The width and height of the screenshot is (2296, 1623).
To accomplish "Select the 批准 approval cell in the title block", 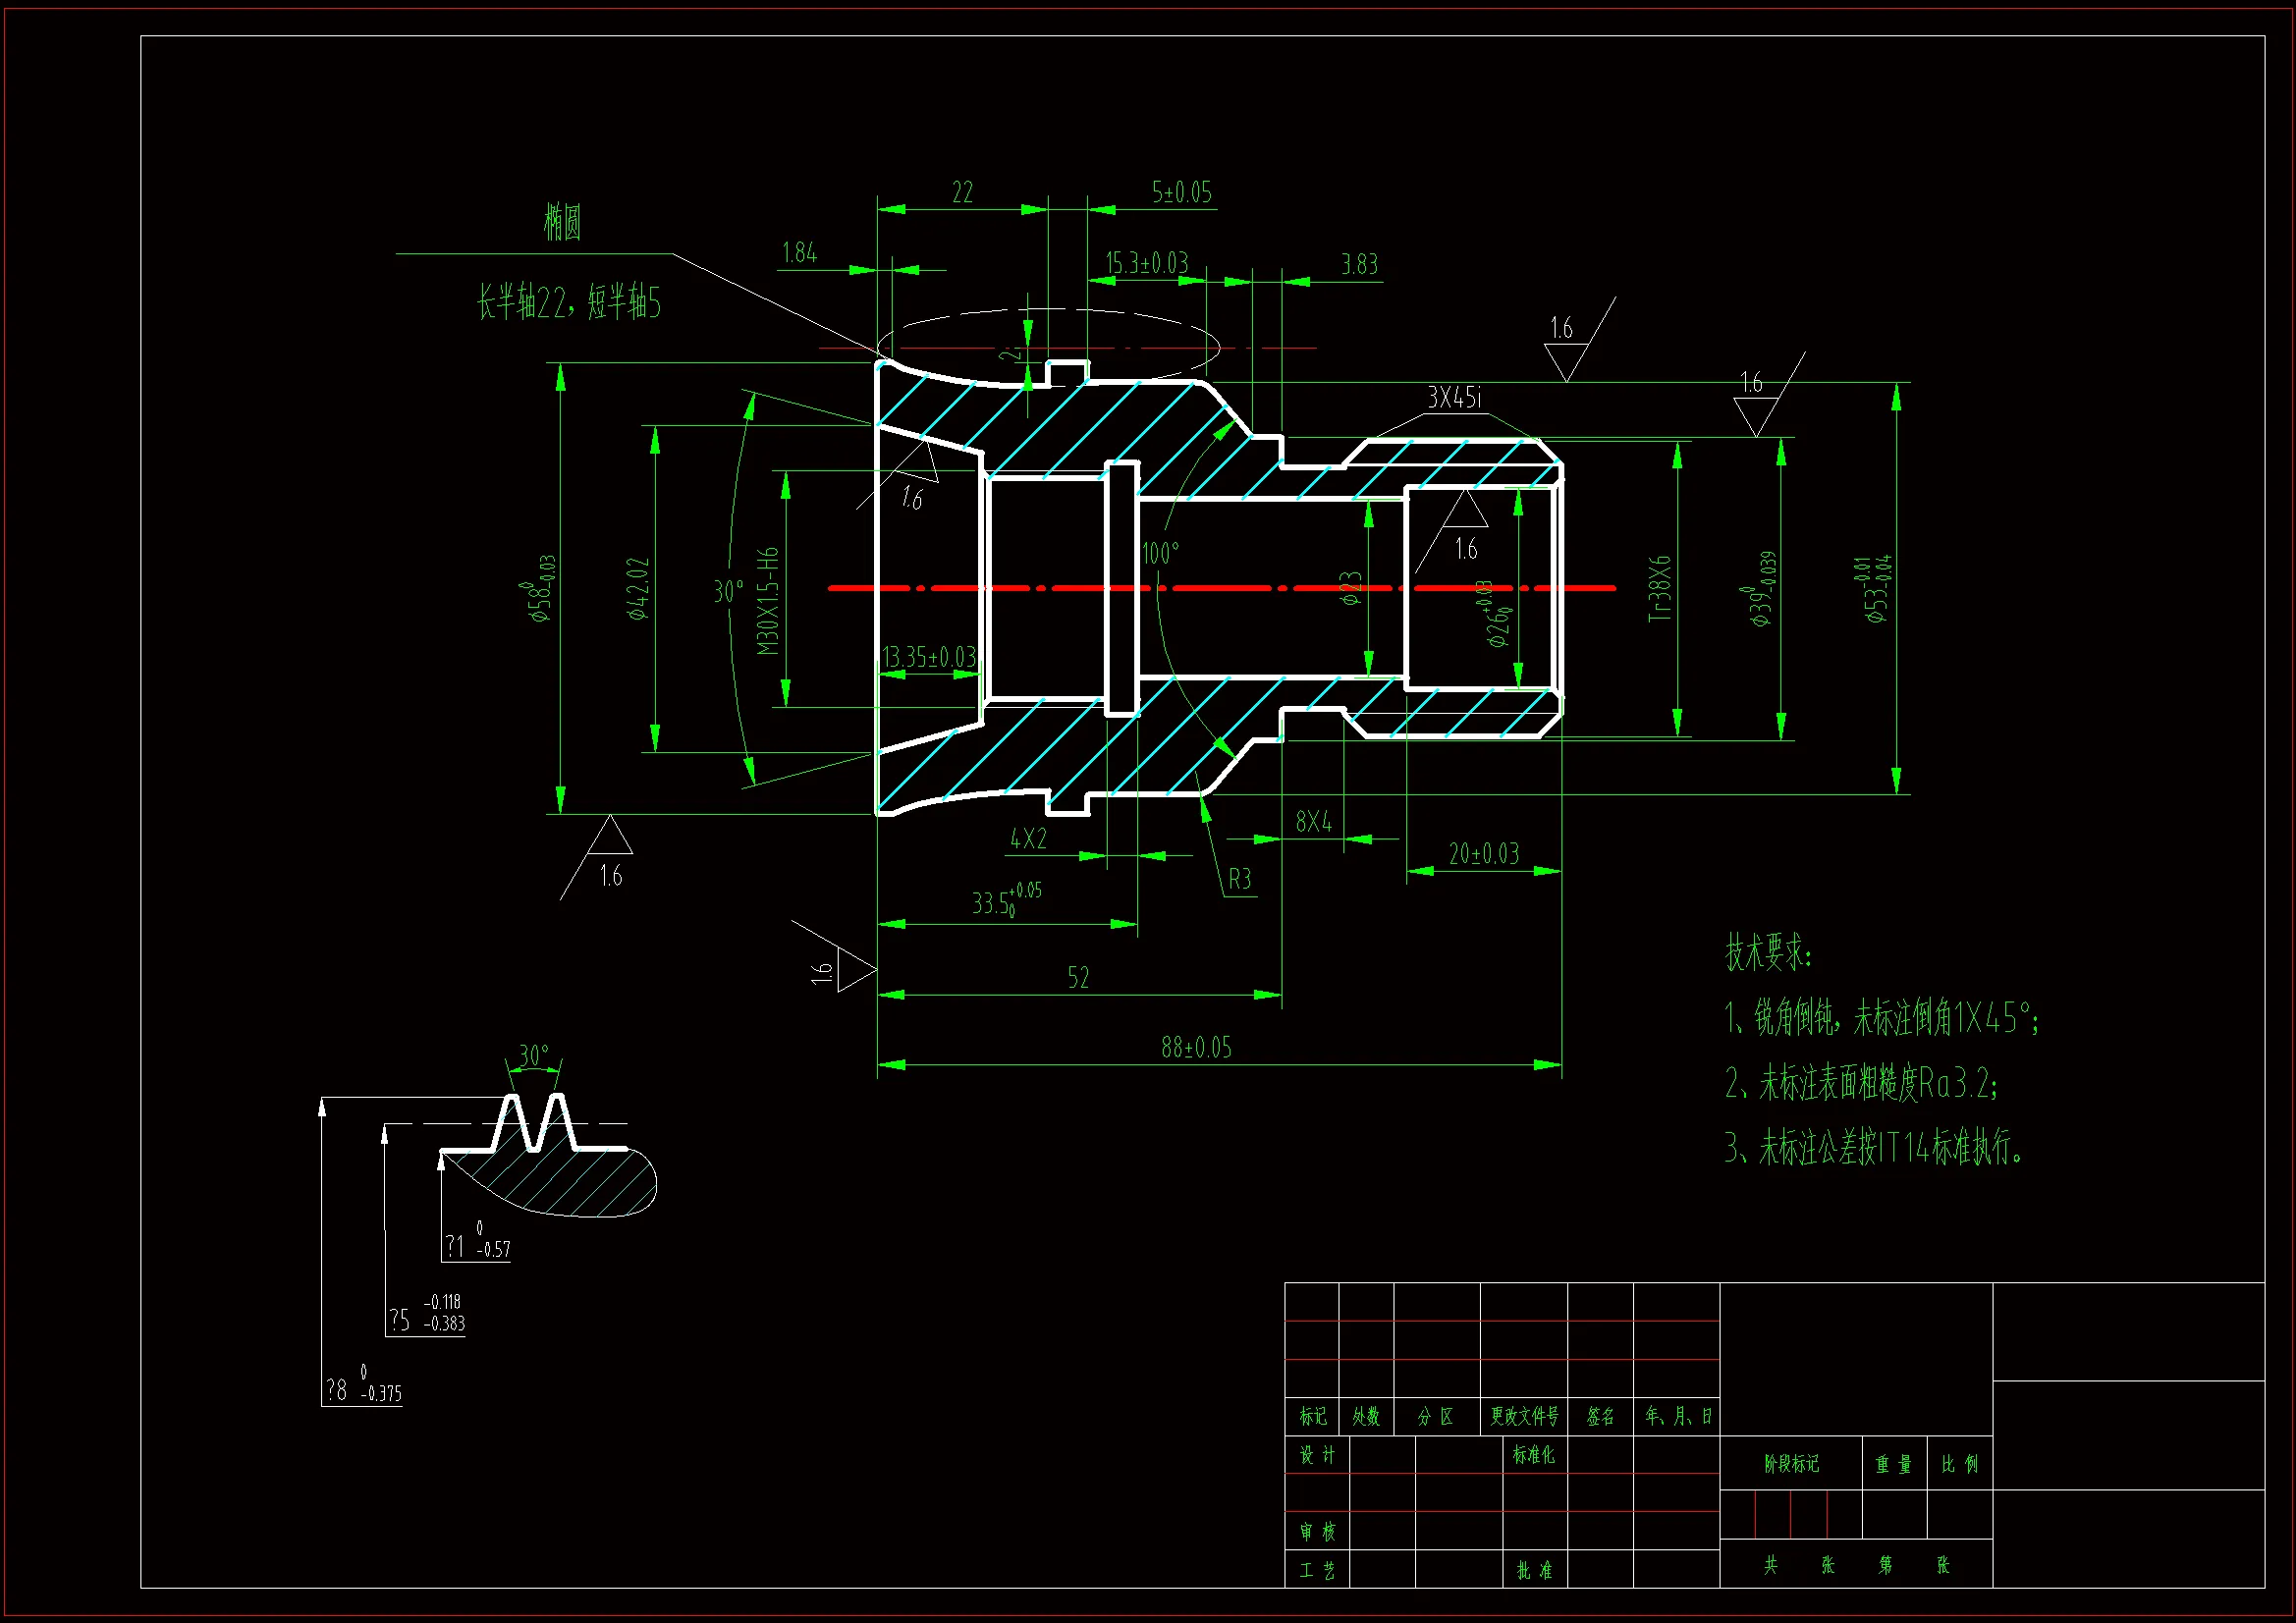I will [x=1534, y=1571].
